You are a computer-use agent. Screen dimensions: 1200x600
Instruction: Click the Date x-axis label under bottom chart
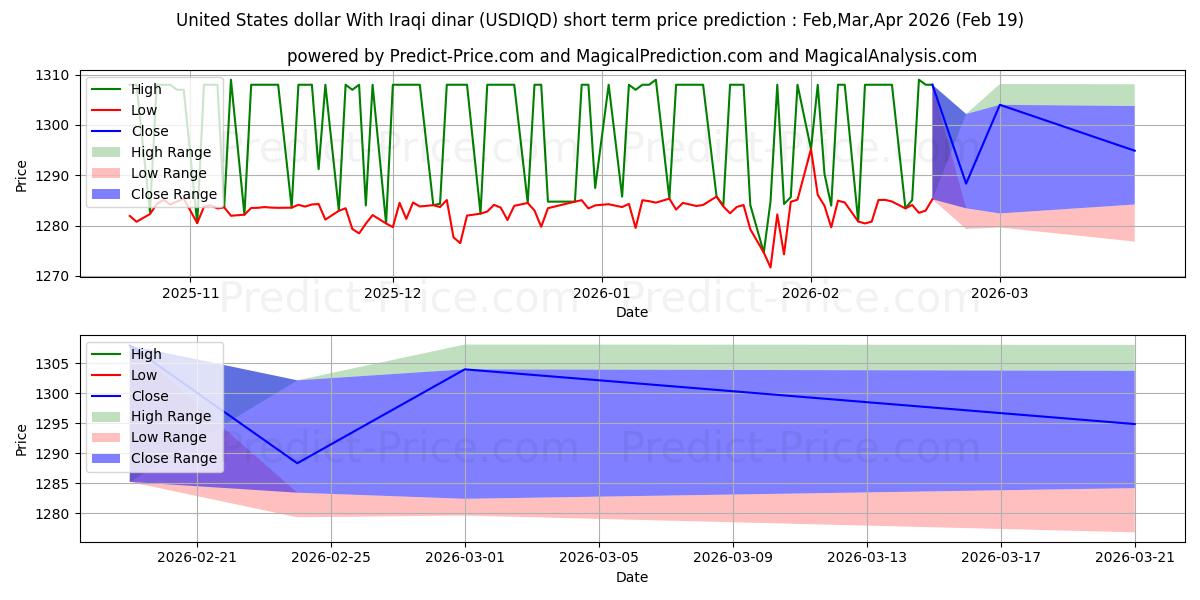point(631,577)
